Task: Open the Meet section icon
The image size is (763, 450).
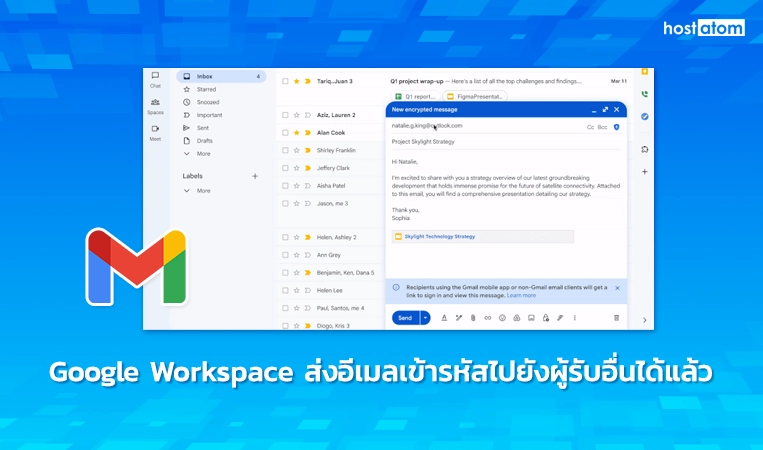Action: 155,129
